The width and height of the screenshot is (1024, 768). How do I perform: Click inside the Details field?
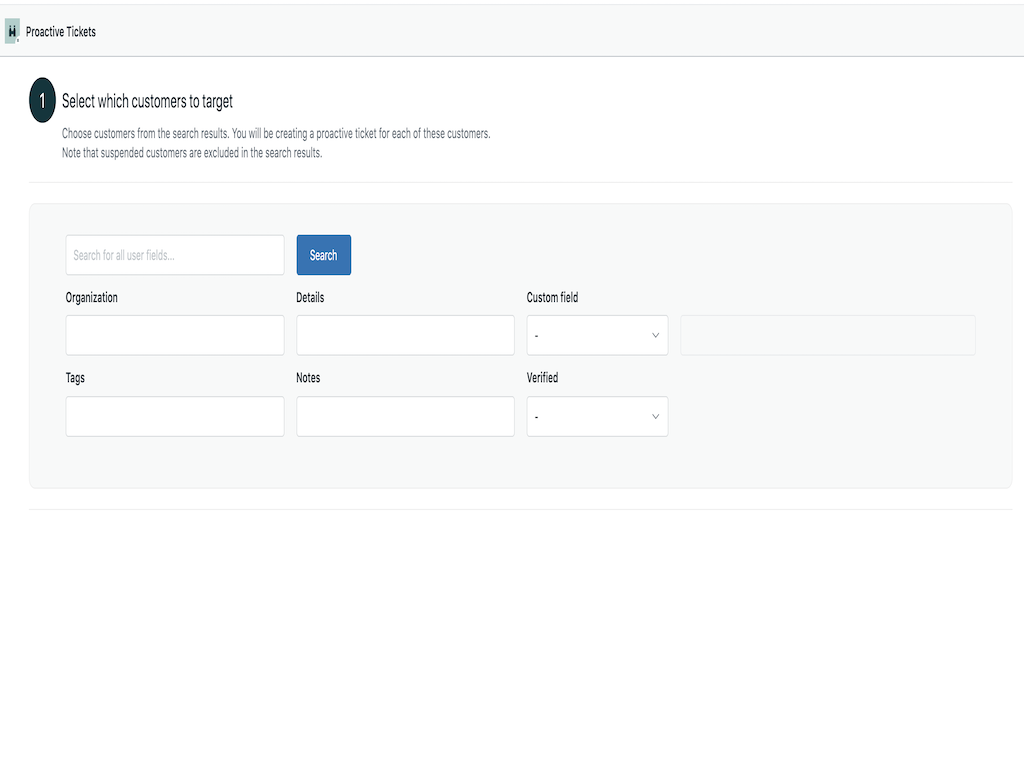[x=405, y=335]
